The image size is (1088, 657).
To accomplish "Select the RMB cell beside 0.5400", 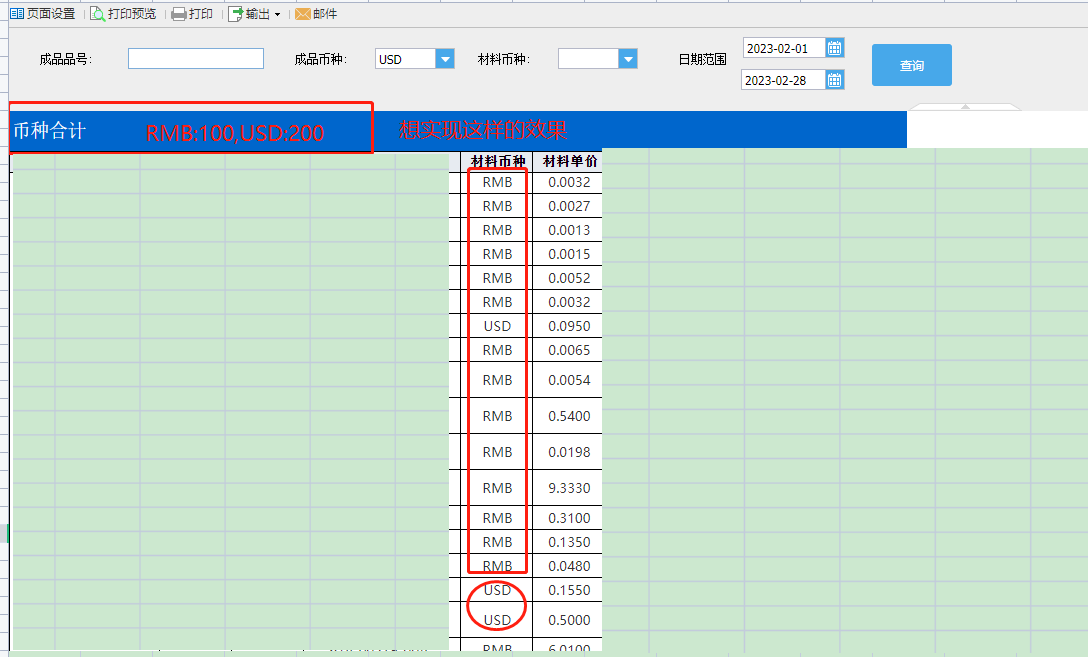I will point(497,416).
